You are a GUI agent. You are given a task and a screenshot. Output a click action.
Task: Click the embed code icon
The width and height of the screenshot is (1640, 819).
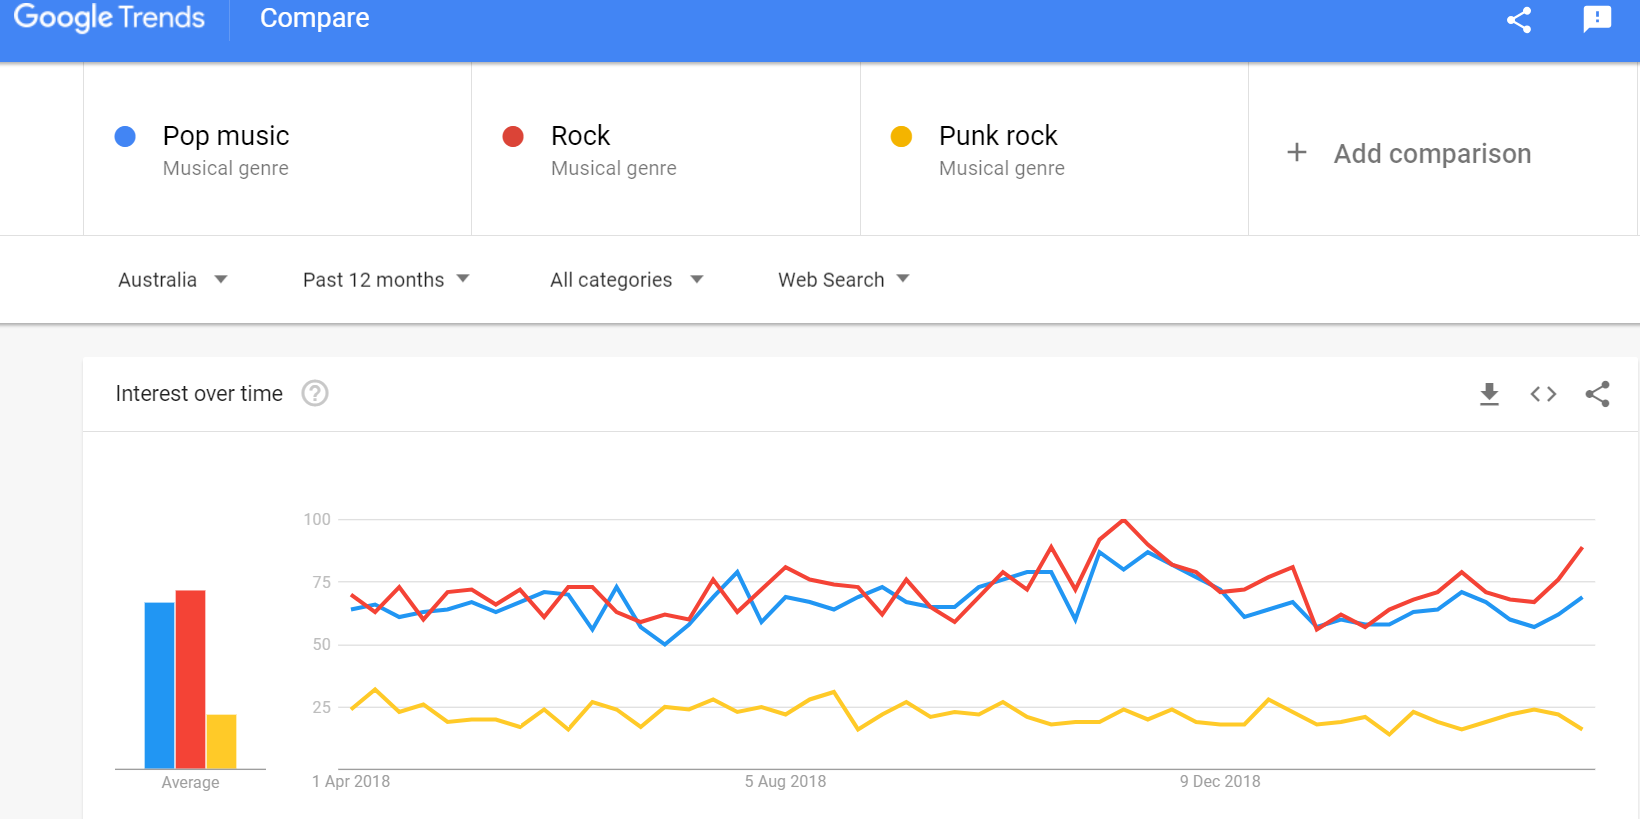[1543, 394]
